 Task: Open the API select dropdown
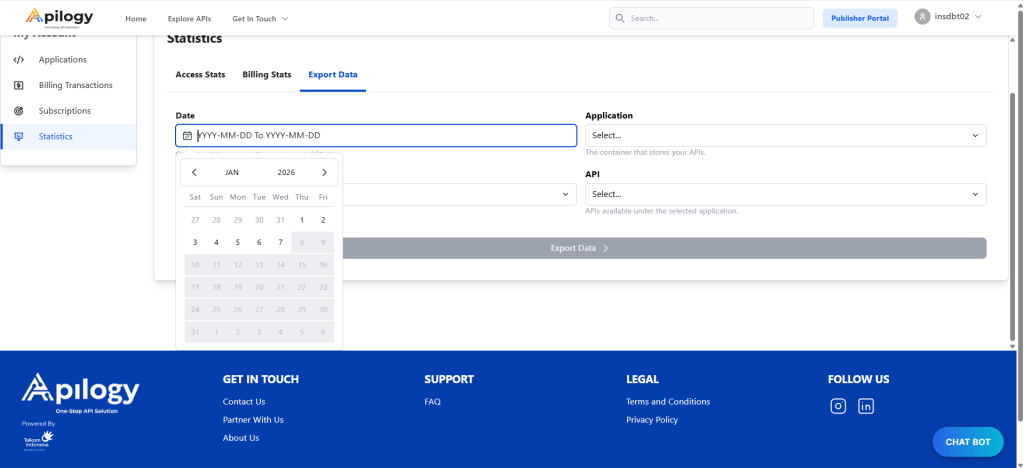tap(785, 194)
